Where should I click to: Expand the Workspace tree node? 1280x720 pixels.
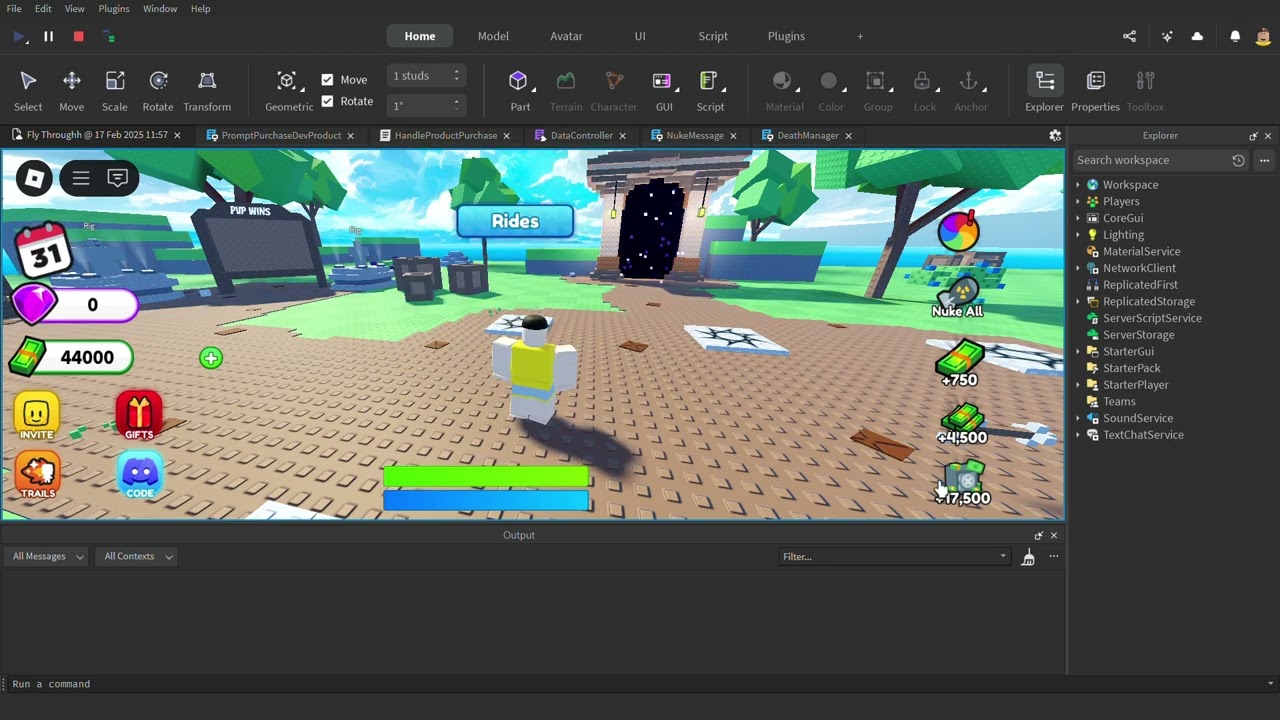click(x=1078, y=185)
